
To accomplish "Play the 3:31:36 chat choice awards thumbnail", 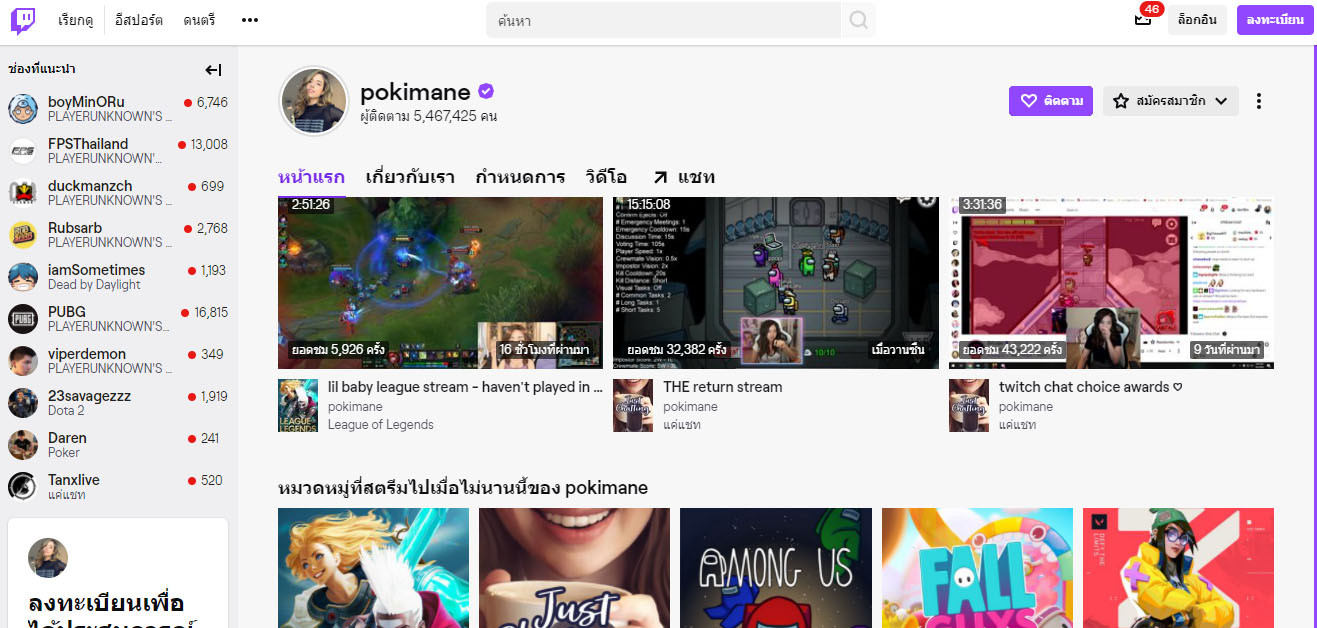I will [1112, 282].
